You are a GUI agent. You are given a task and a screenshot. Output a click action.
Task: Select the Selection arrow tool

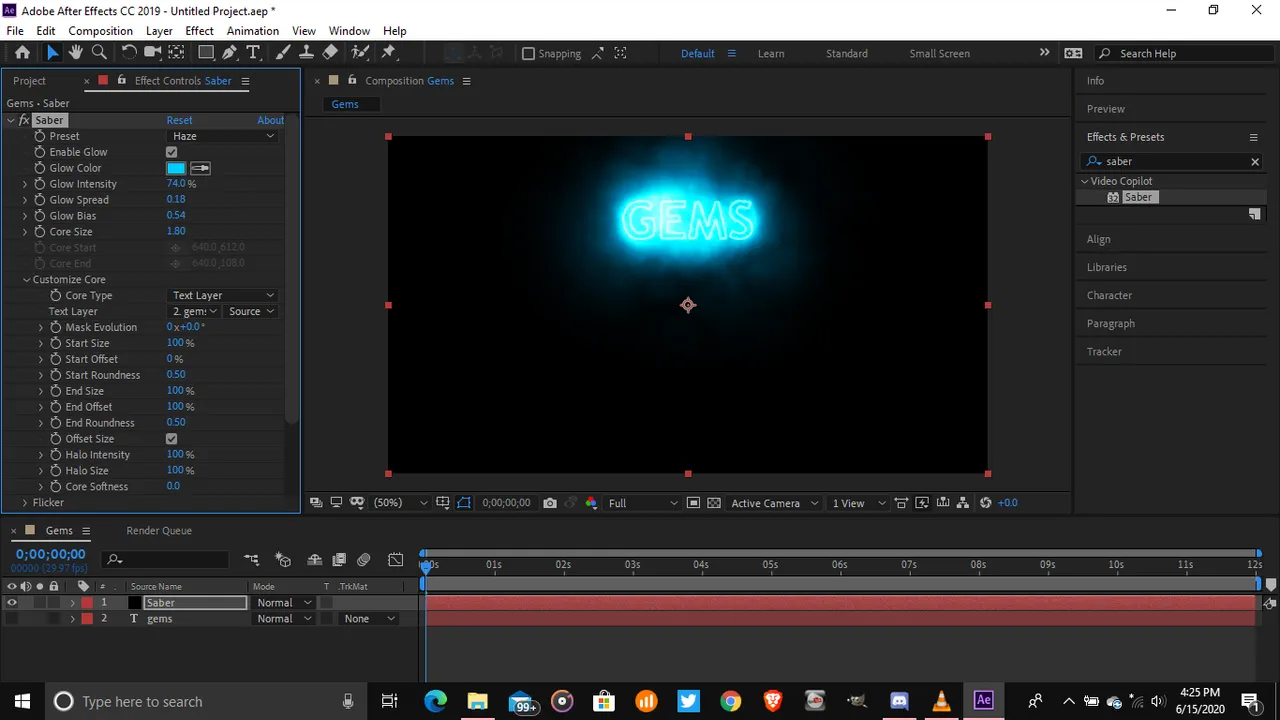[53, 53]
